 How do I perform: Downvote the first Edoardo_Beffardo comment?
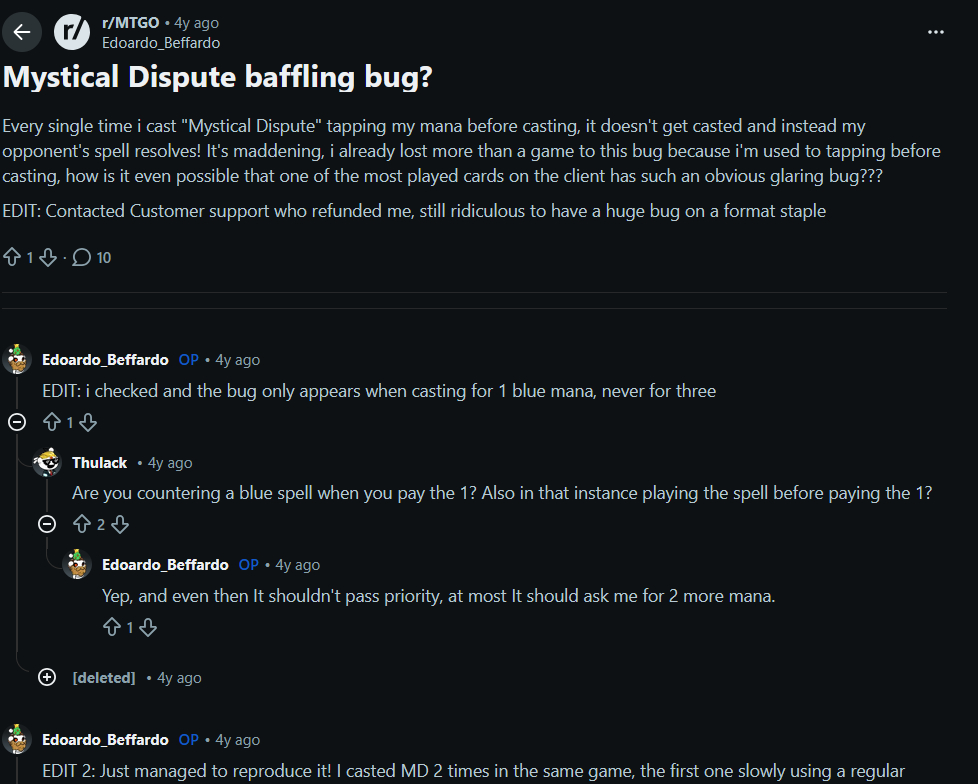(x=87, y=422)
